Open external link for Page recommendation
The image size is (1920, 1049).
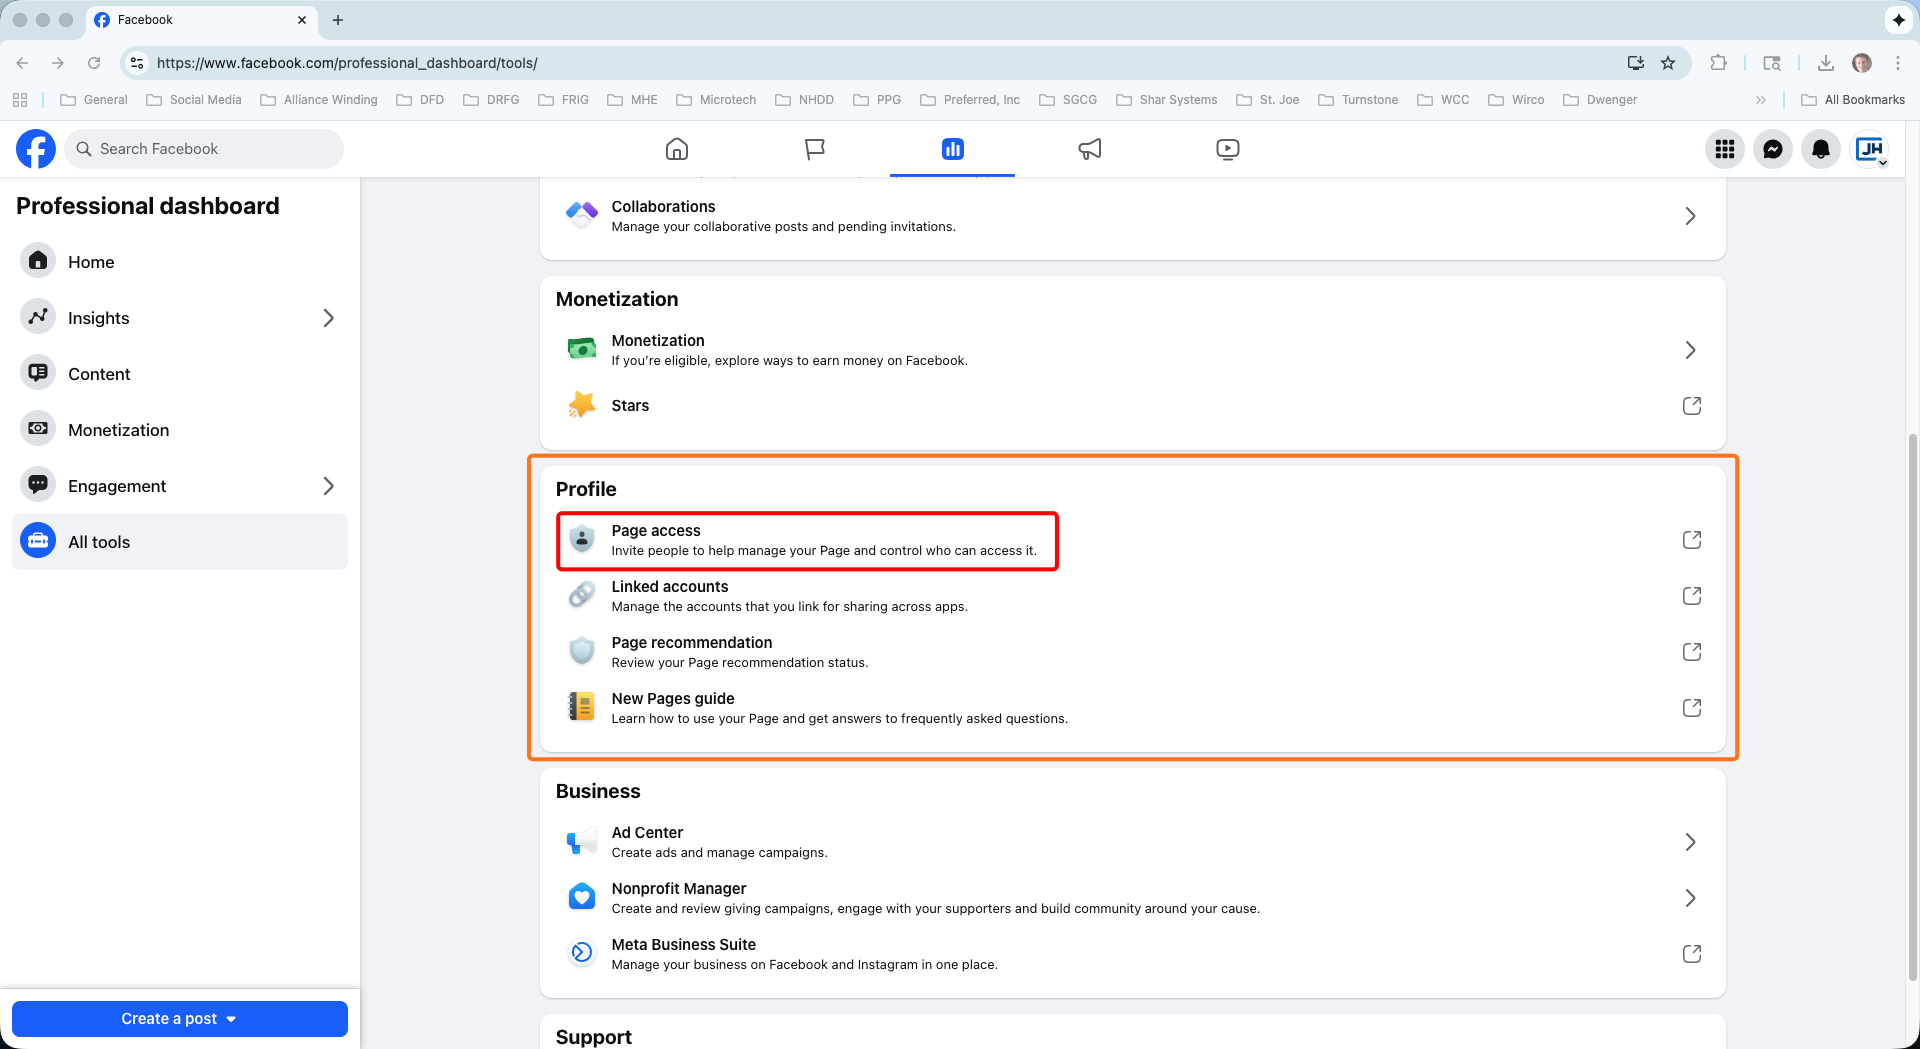click(1692, 652)
